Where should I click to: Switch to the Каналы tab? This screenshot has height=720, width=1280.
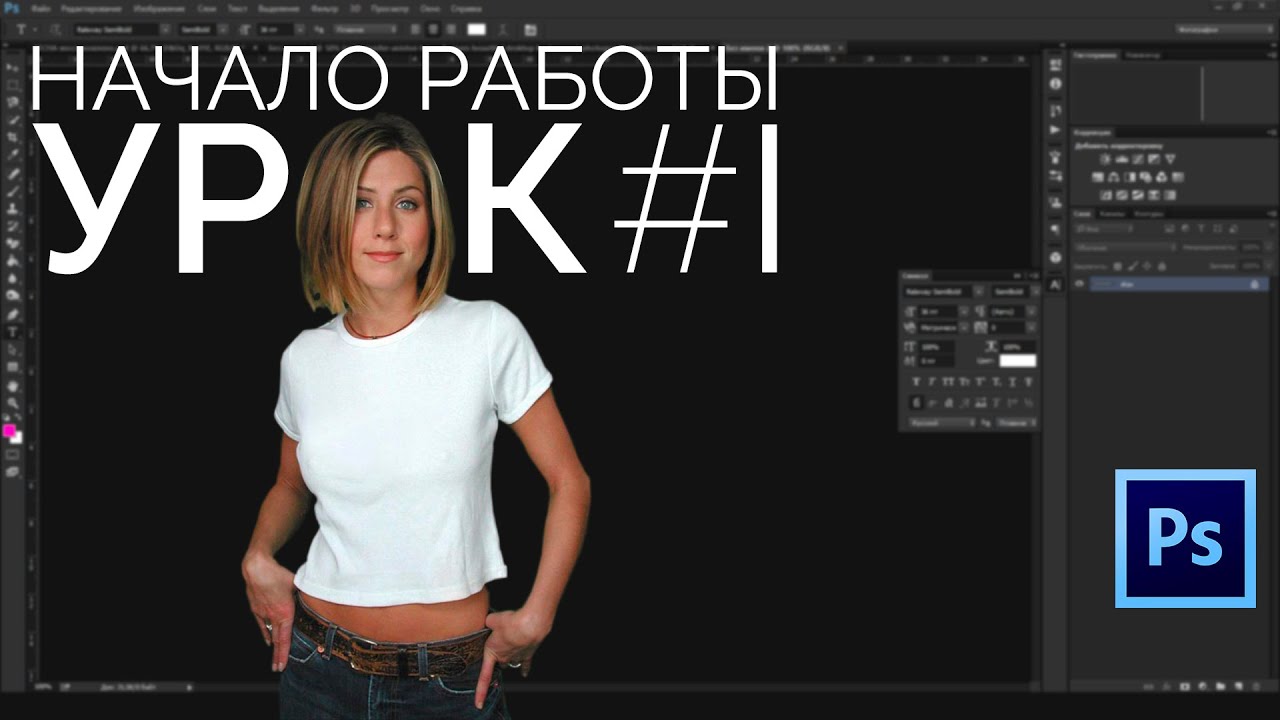1112,214
